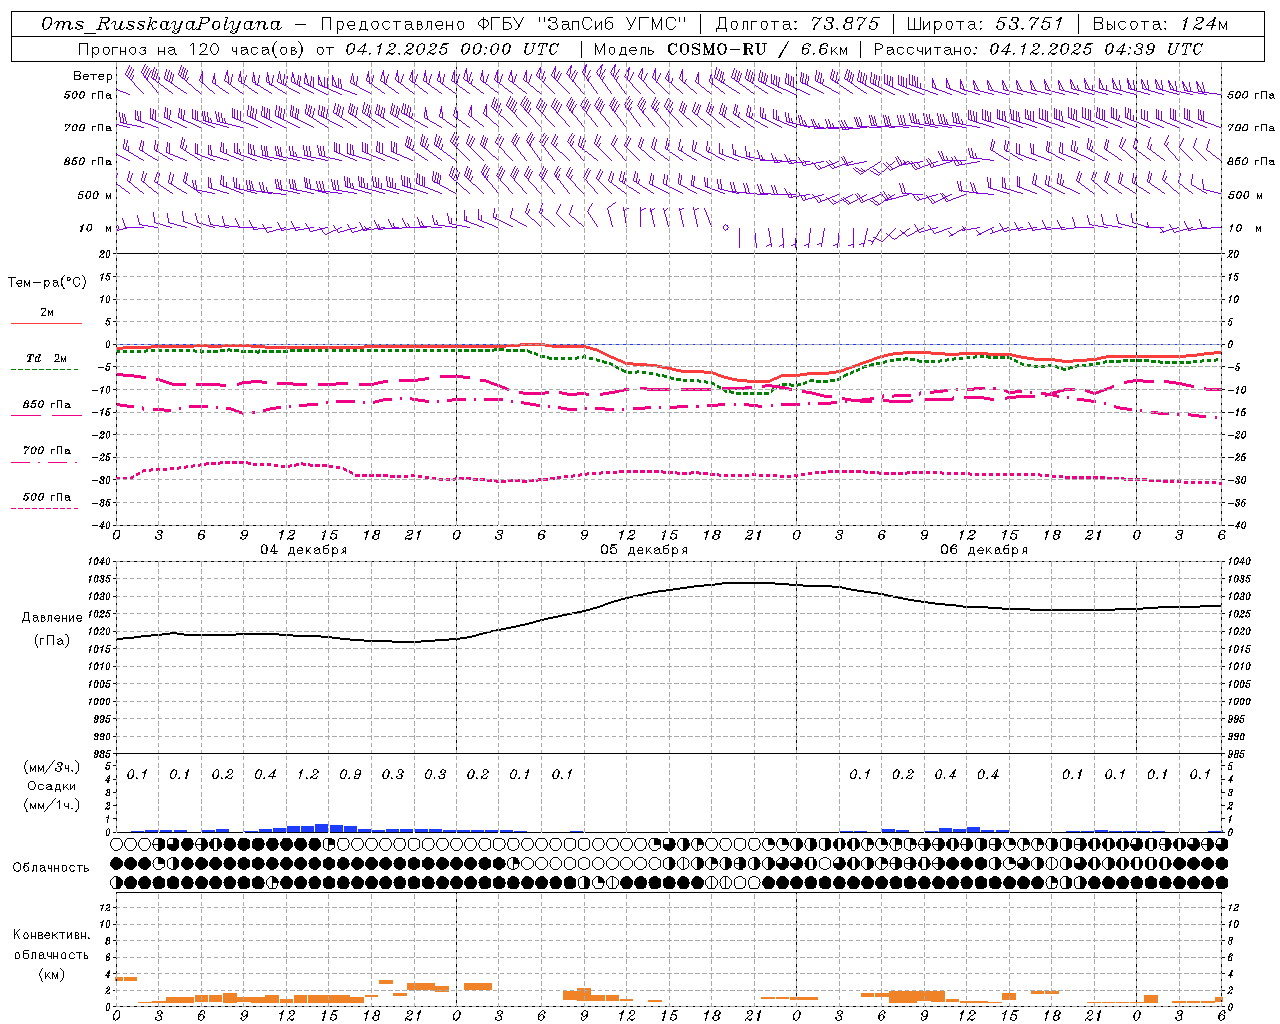The height and width of the screenshot is (1024, 1280).
Task: Click the Давление pressure panel label
Action: pyautogui.click(x=52, y=618)
